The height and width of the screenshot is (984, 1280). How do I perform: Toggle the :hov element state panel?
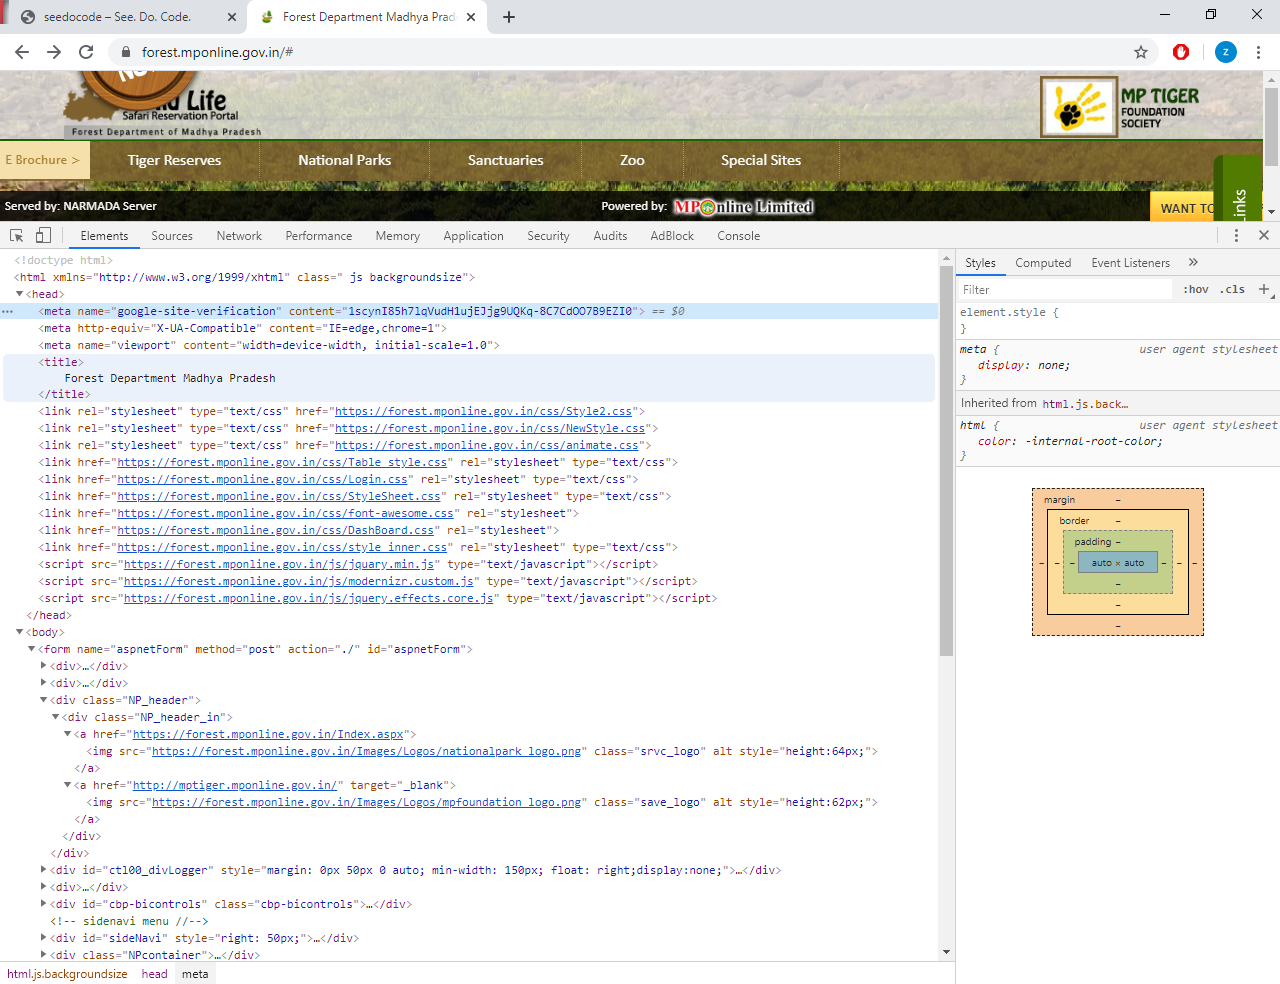click(x=1196, y=290)
